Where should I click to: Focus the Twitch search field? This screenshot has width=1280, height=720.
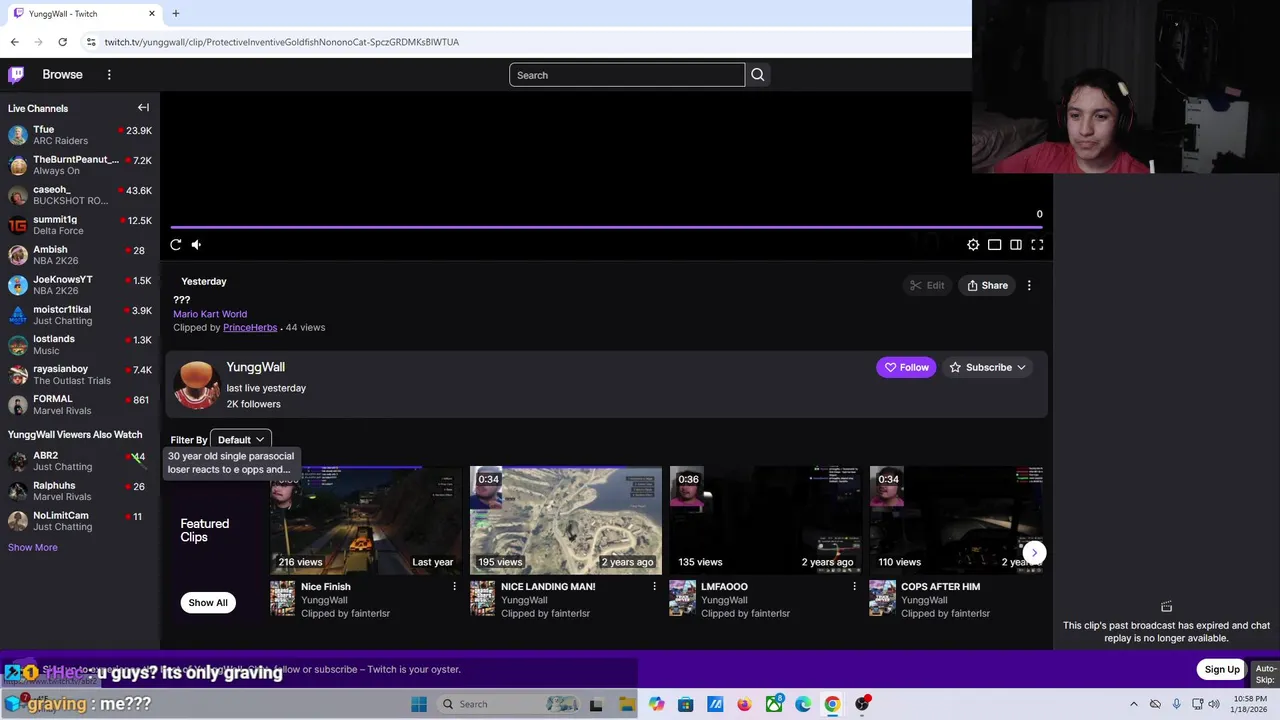click(x=627, y=75)
